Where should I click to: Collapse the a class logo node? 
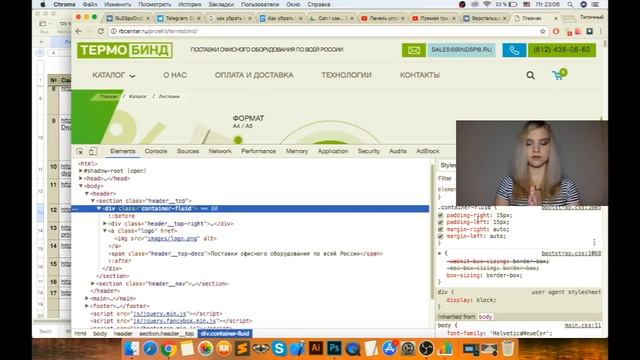(x=105, y=231)
